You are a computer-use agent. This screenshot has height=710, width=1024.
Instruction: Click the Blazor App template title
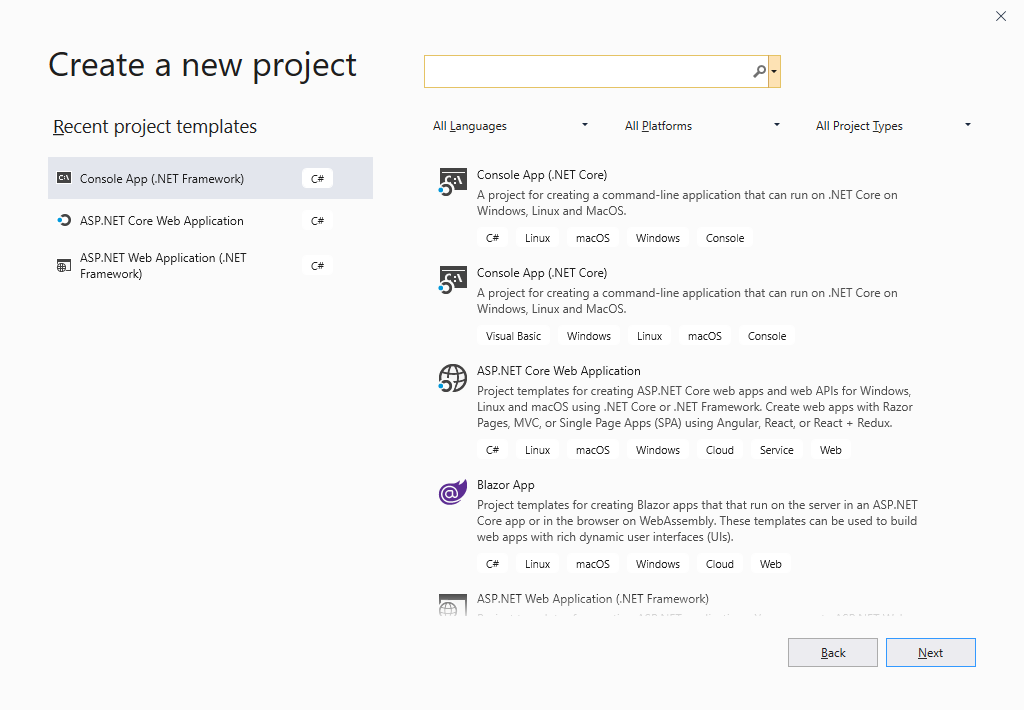[x=505, y=485]
